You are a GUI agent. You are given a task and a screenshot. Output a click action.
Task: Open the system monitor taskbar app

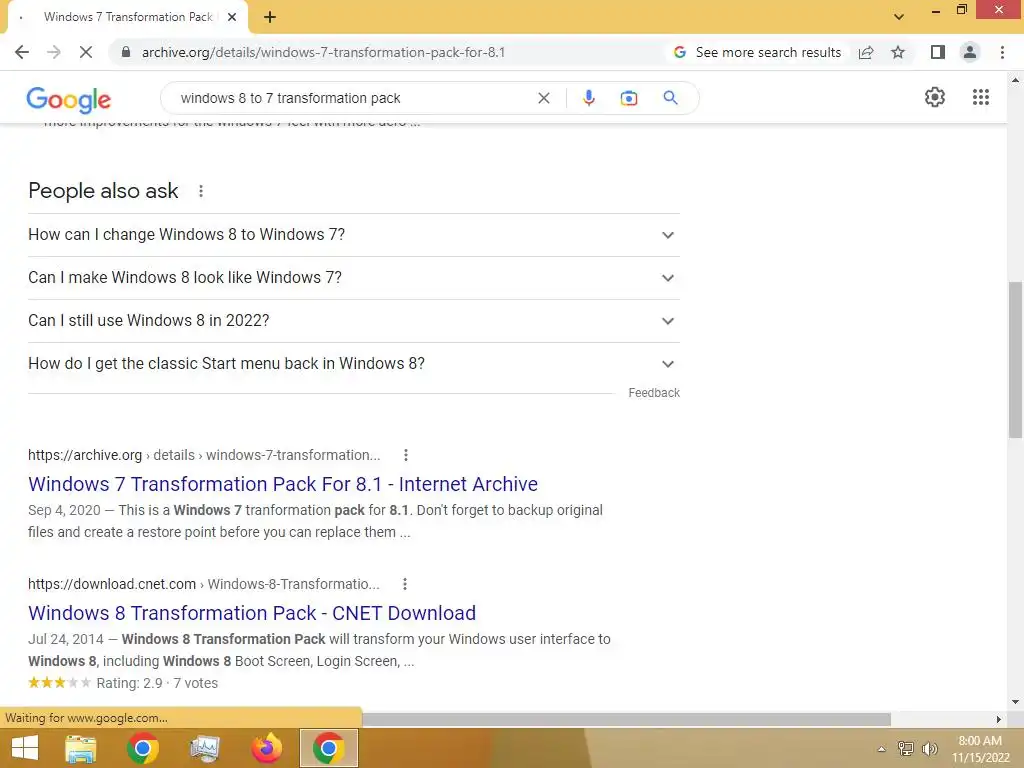pyautogui.click(x=204, y=748)
